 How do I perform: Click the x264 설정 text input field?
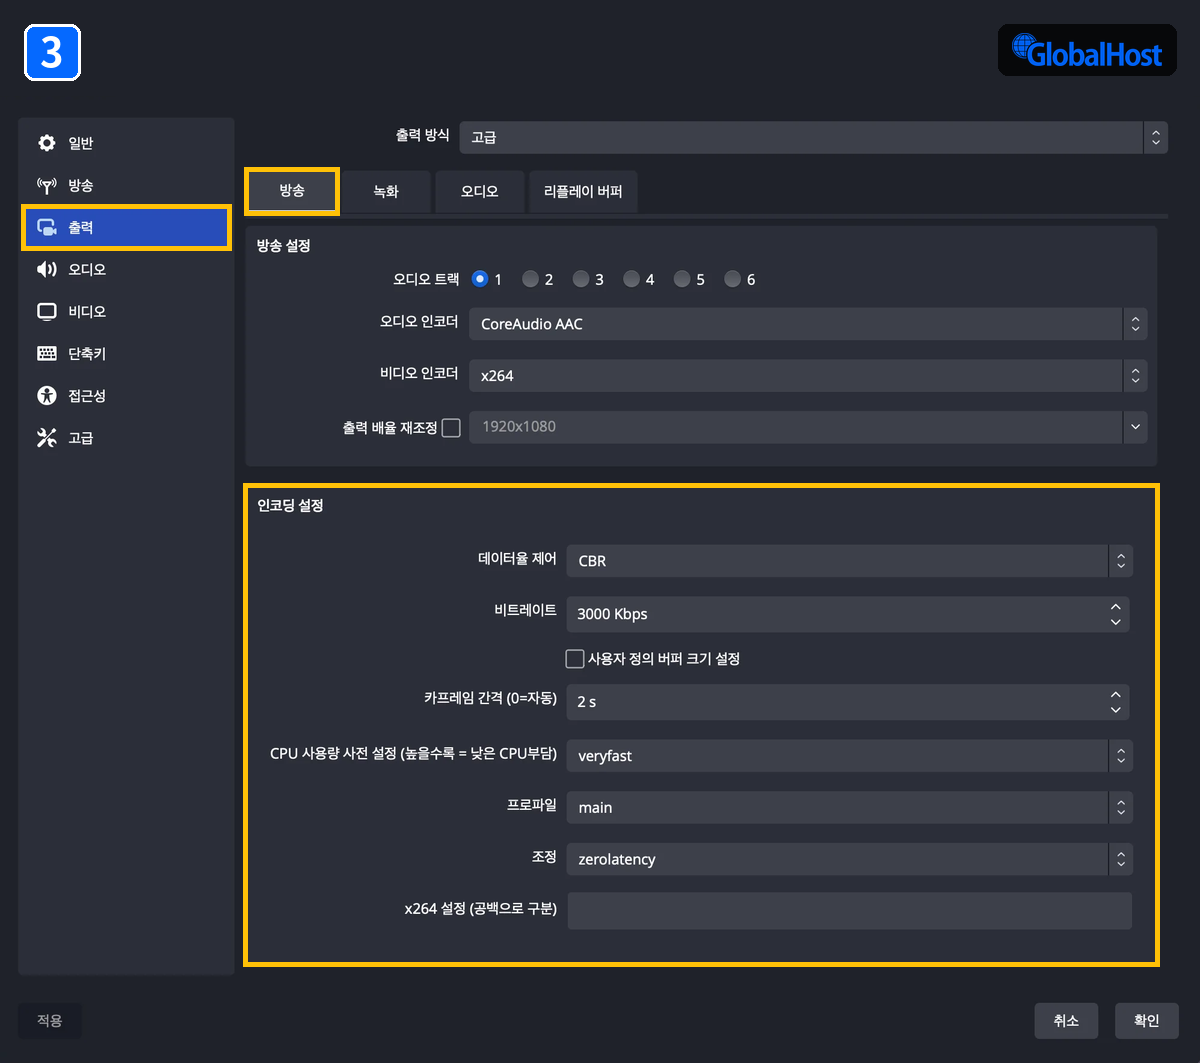click(x=850, y=911)
